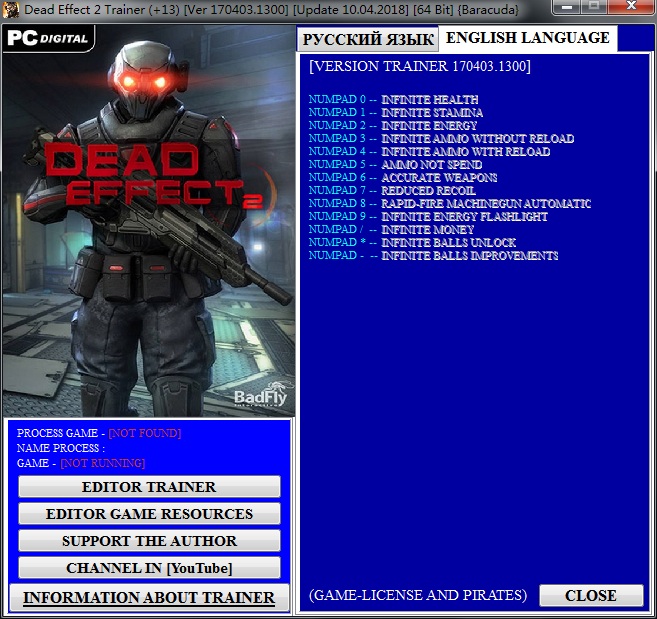Click the (GAME-LICENSE AND PIRATES) text
Viewport: 657px width, 619px height.
pyautogui.click(x=418, y=595)
